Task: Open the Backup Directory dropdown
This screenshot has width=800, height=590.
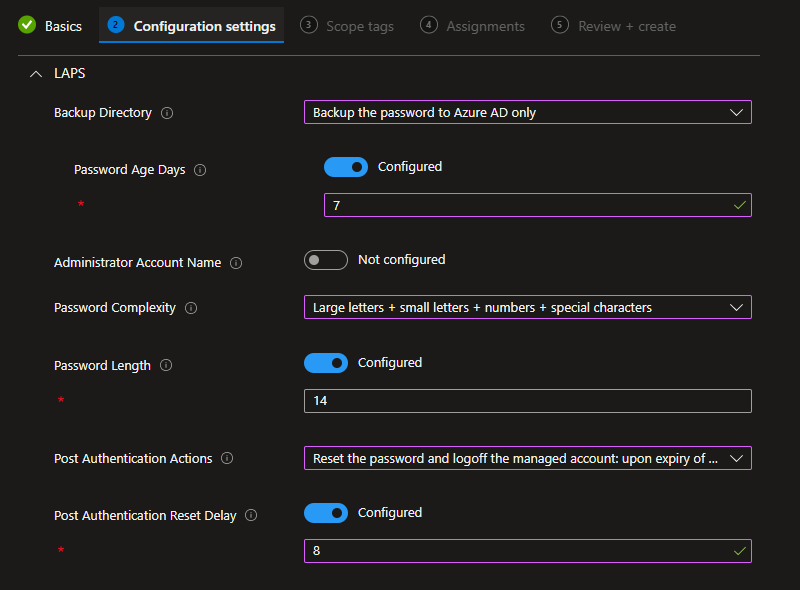Action: pos(527,112)
